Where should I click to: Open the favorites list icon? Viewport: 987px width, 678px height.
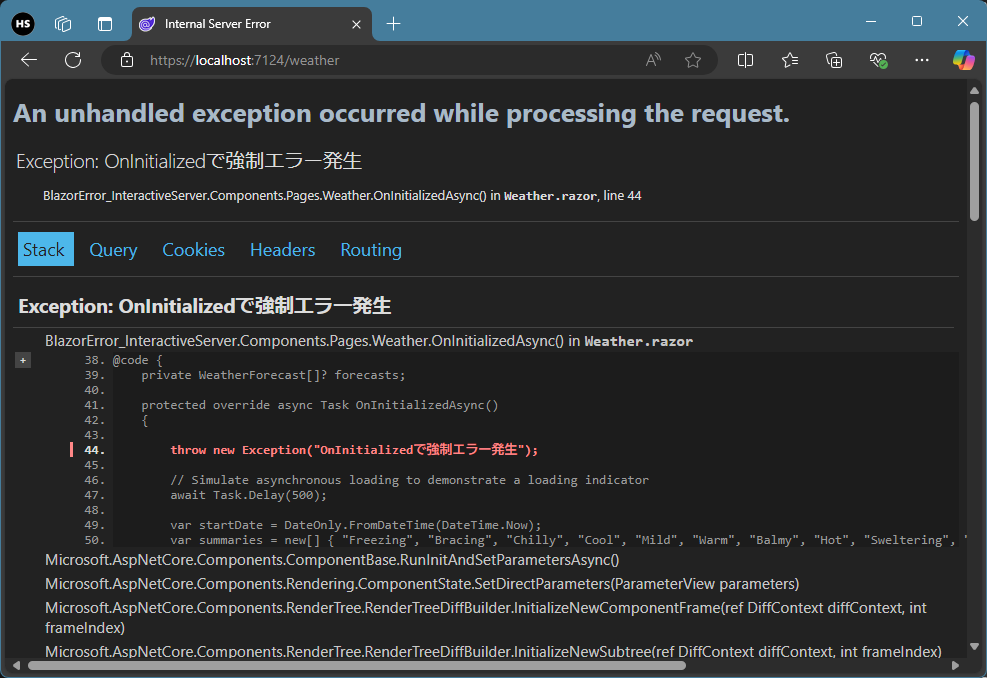790,60
